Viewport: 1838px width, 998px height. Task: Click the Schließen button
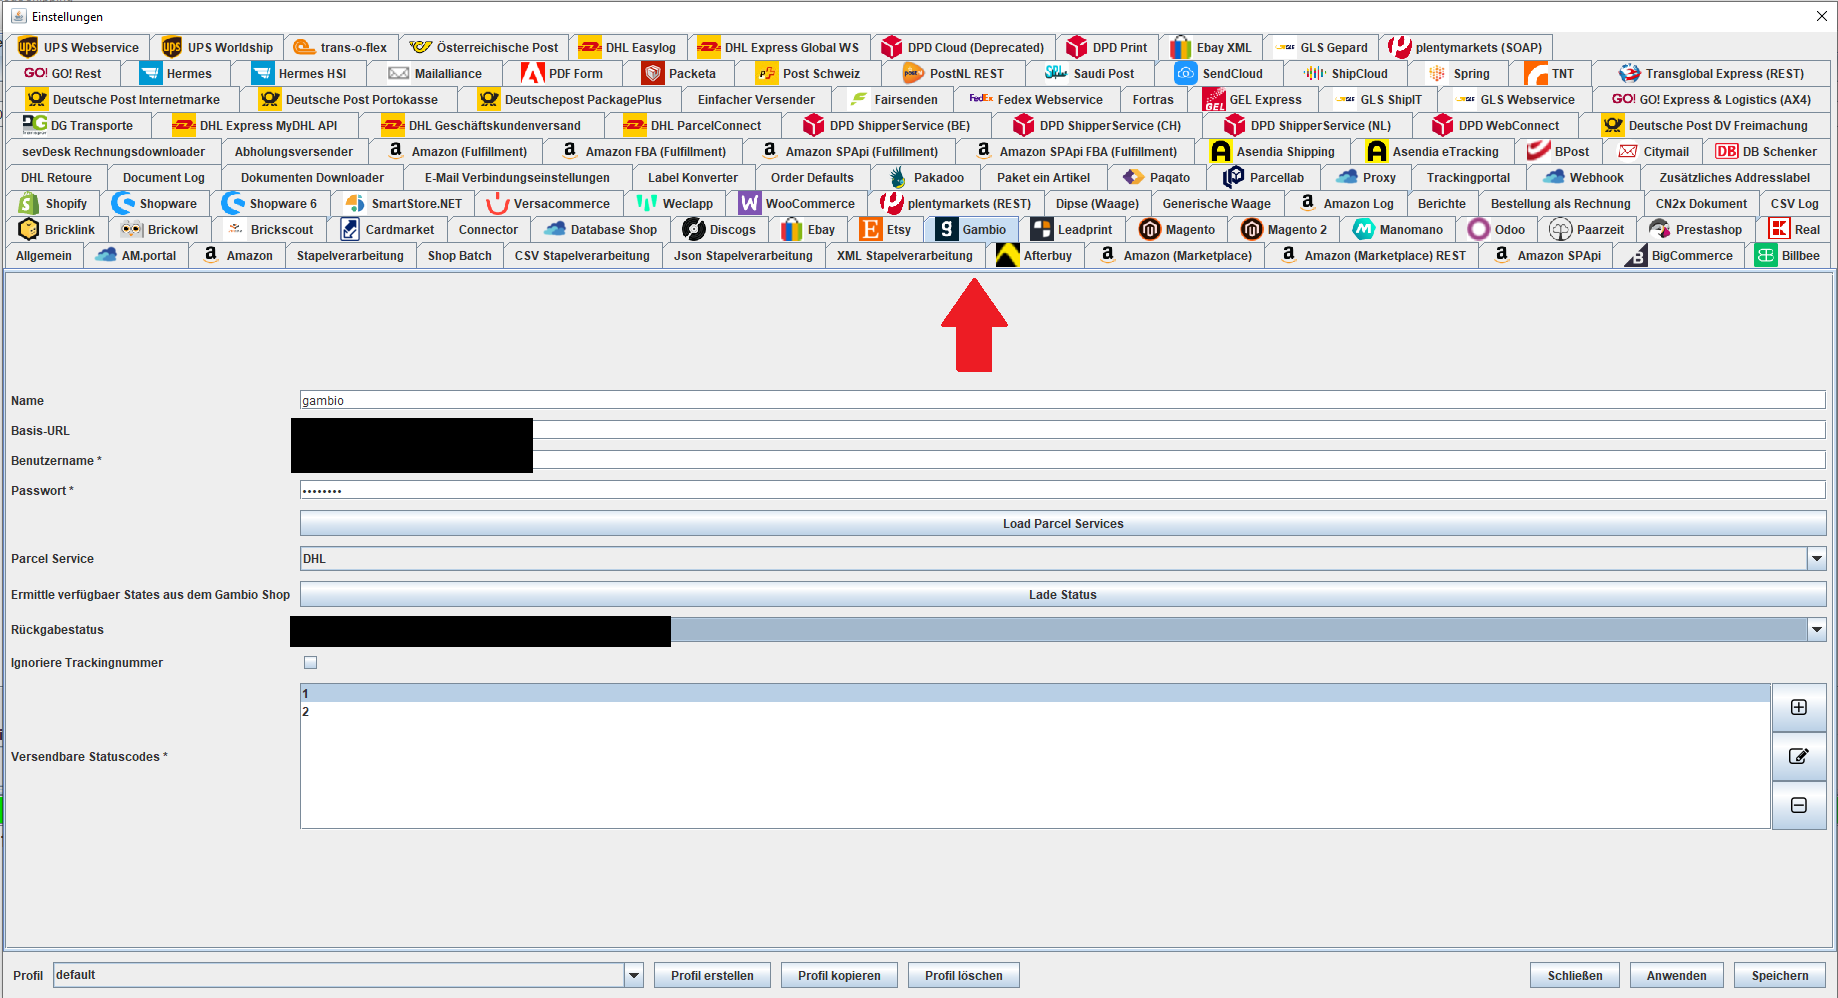pyautogui.click(x=1575, y=975)
